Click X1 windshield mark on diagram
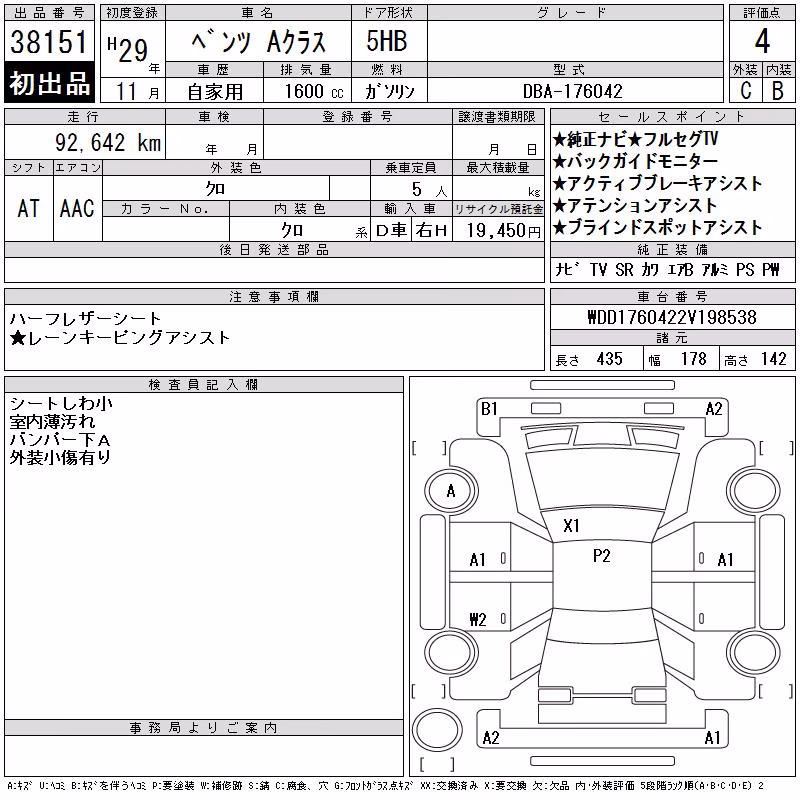The image size is (800, 800). pyautogui.click(x=571, y=526)
